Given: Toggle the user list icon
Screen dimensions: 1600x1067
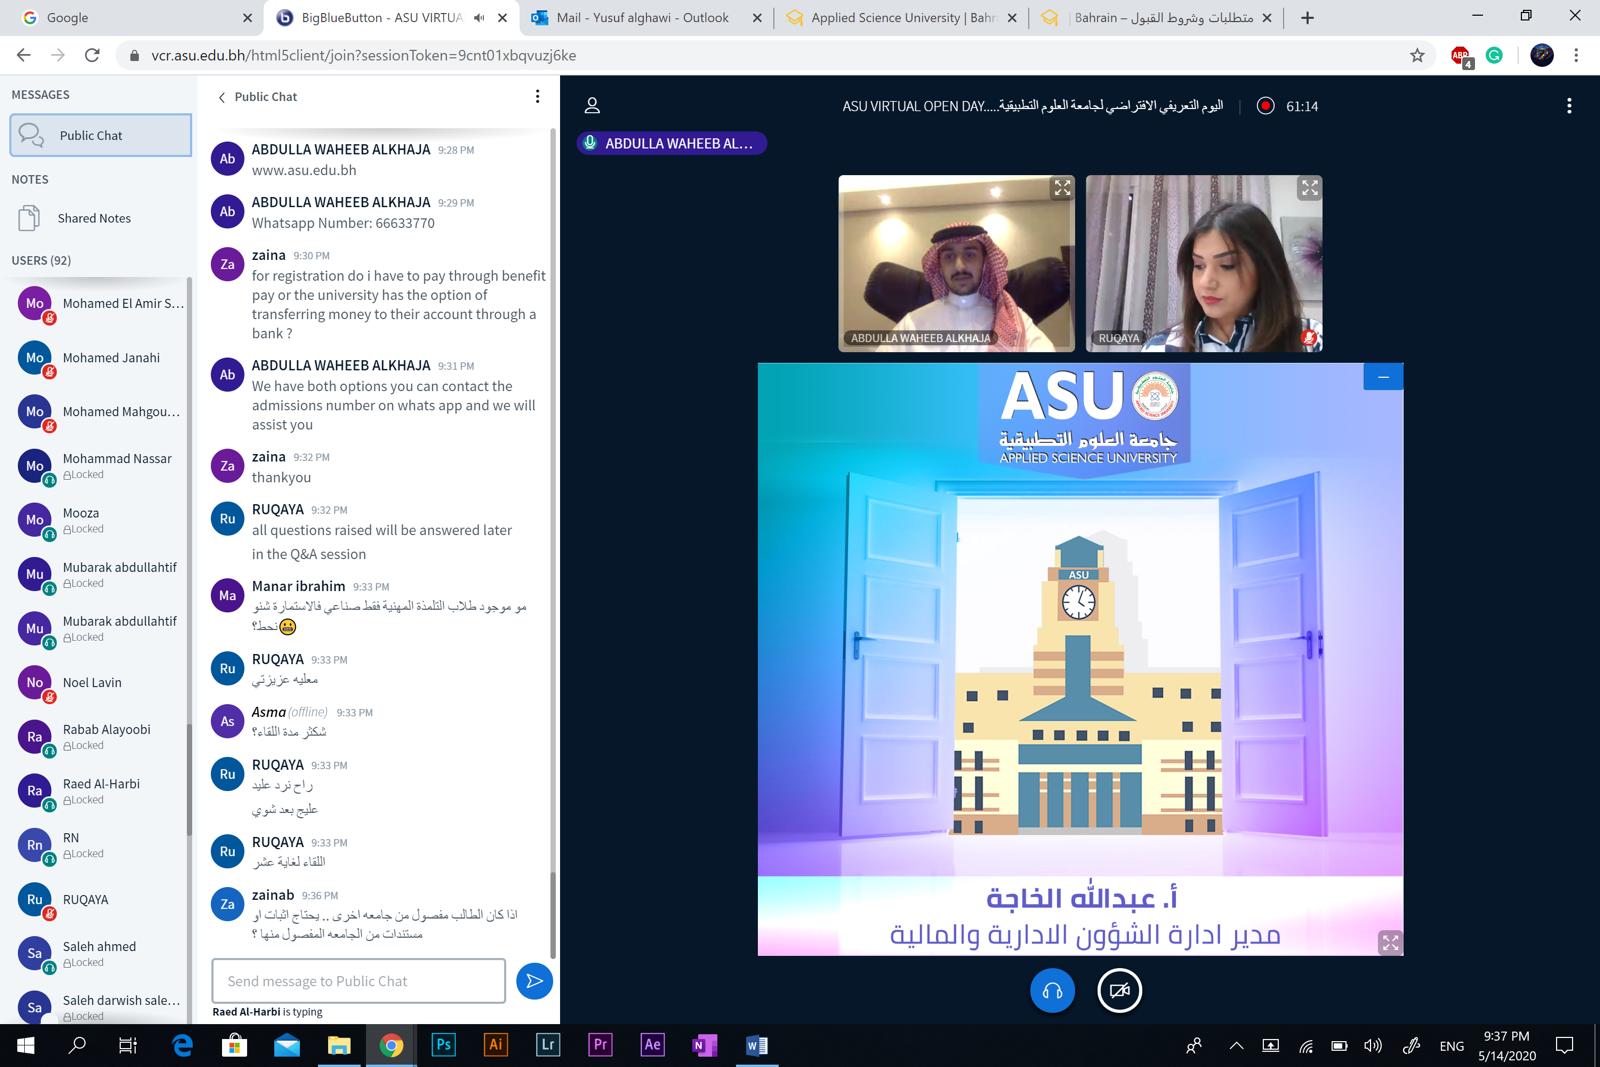Looking at the screenshot, I should [592, 105].
